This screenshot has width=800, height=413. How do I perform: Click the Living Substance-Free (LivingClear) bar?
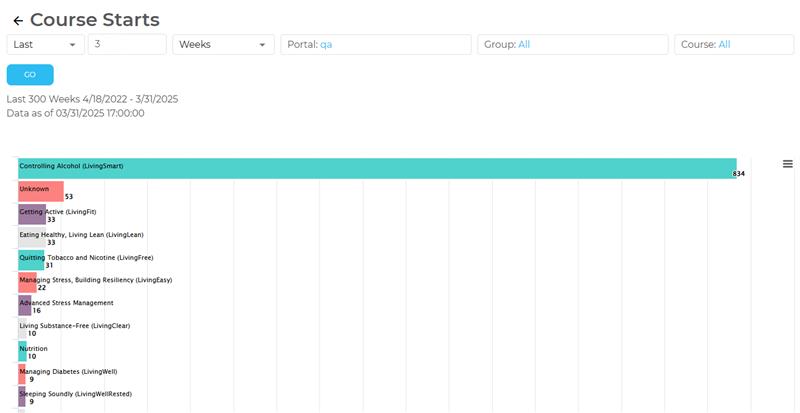[x=22, y=328]
